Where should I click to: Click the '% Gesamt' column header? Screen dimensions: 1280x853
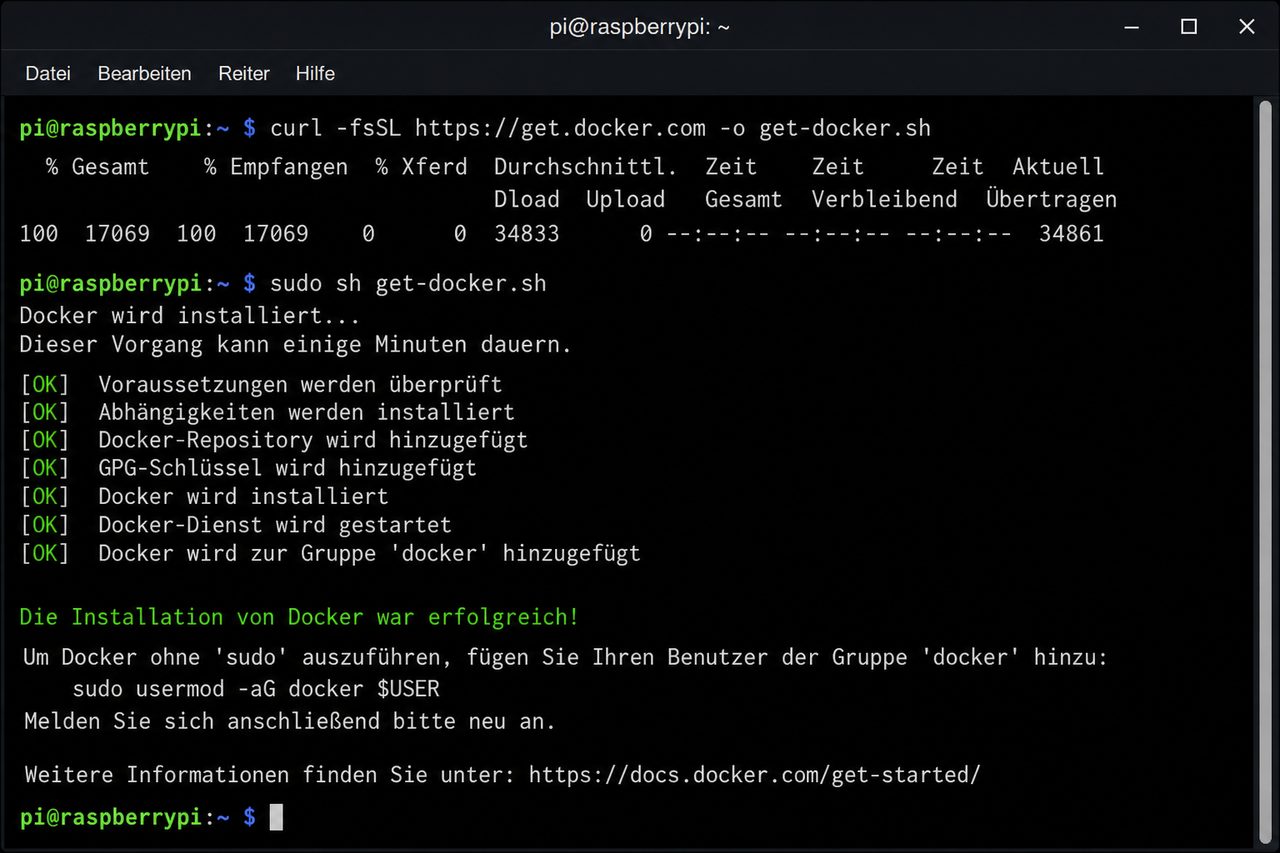pyautogui.click(x=98, y=166)
